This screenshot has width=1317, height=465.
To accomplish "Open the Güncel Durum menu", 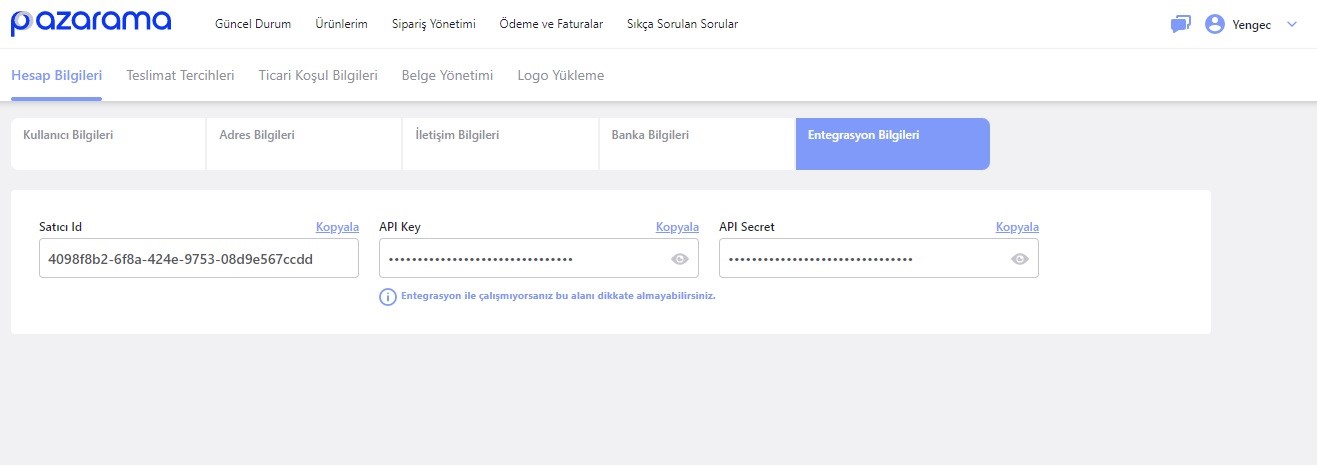I will 253,24.
